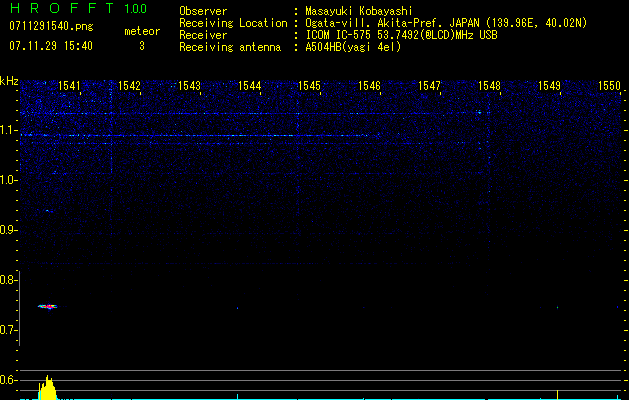This screenshot has width=629, height=400.
Task: Click the meteor count label
Action: [x=142, y=31]
